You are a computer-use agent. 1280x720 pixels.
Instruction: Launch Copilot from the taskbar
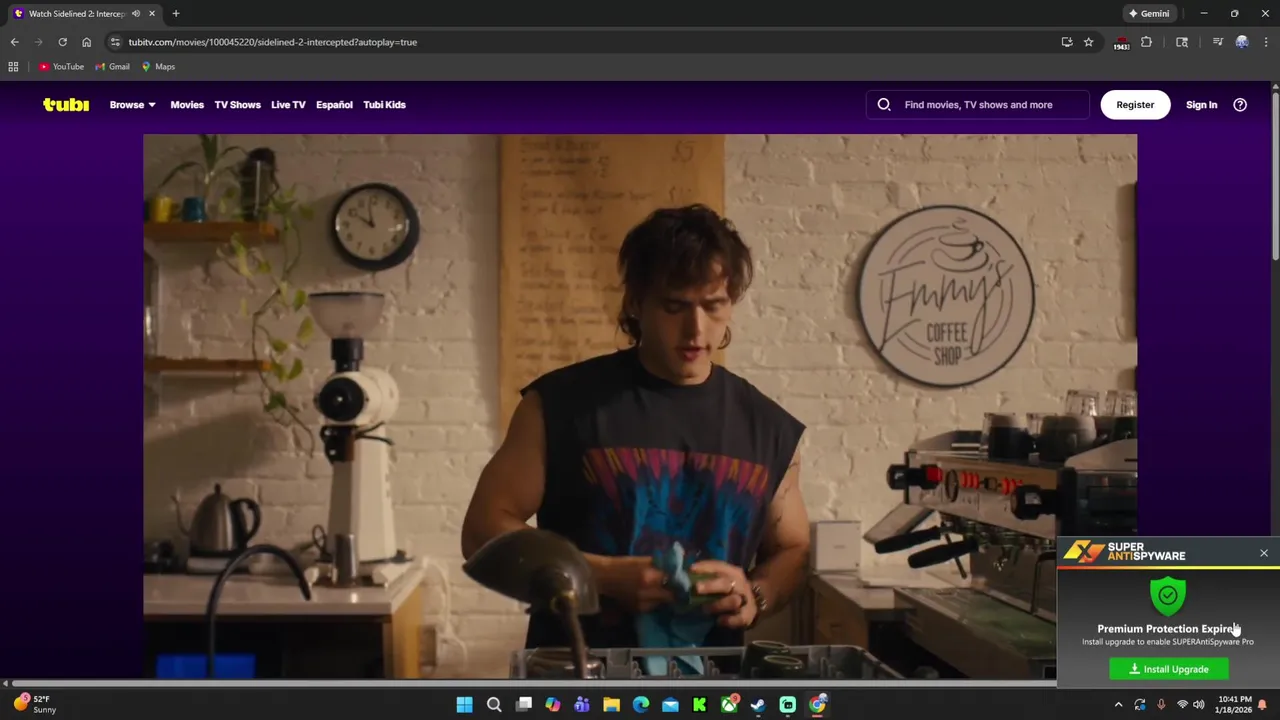[x=553, y=705]
